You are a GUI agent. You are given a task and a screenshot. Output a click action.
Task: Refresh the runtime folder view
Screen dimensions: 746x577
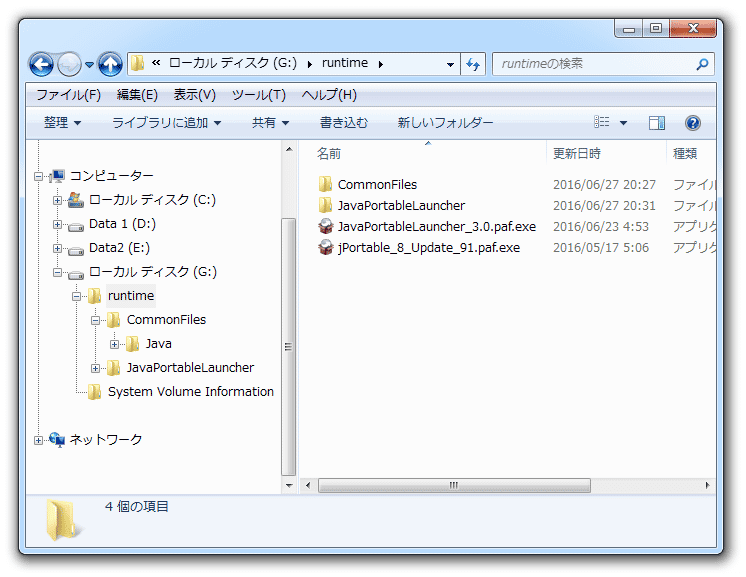473,64
